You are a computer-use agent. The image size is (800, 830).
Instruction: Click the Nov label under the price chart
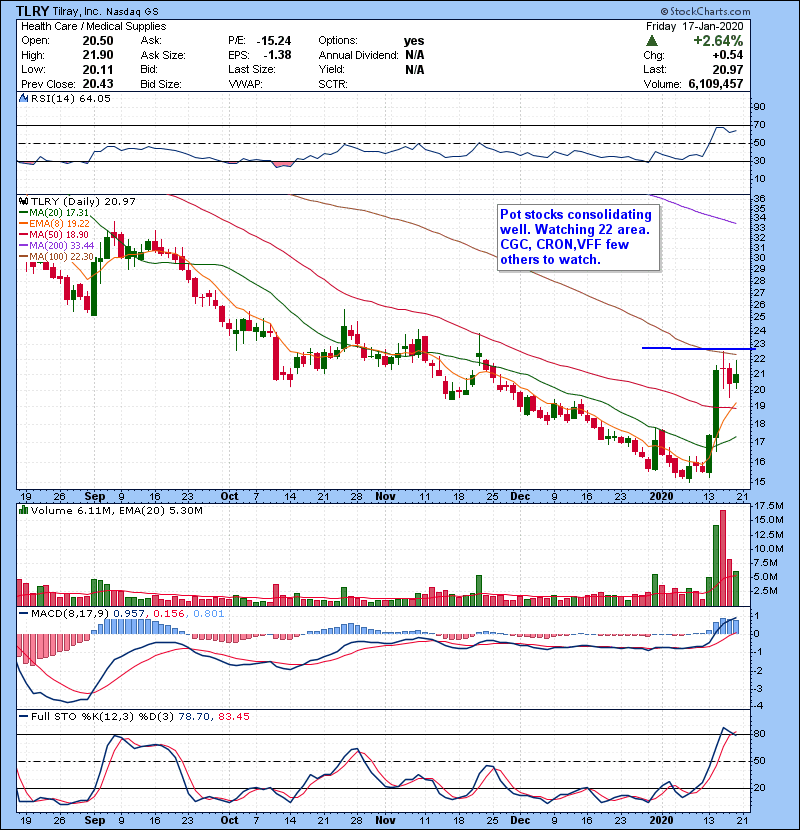[x=385, y=497]
